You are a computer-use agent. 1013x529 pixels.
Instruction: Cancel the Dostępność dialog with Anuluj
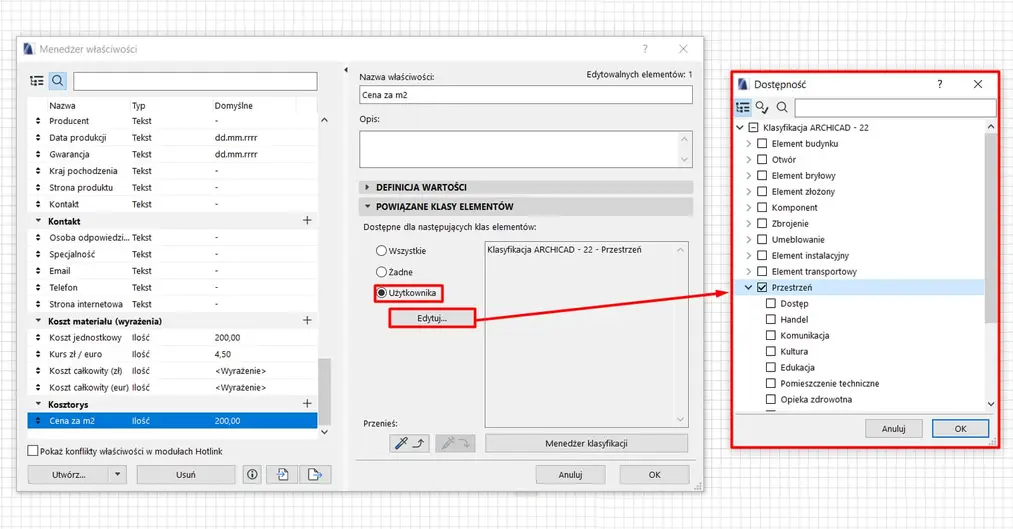coord(893,428)
